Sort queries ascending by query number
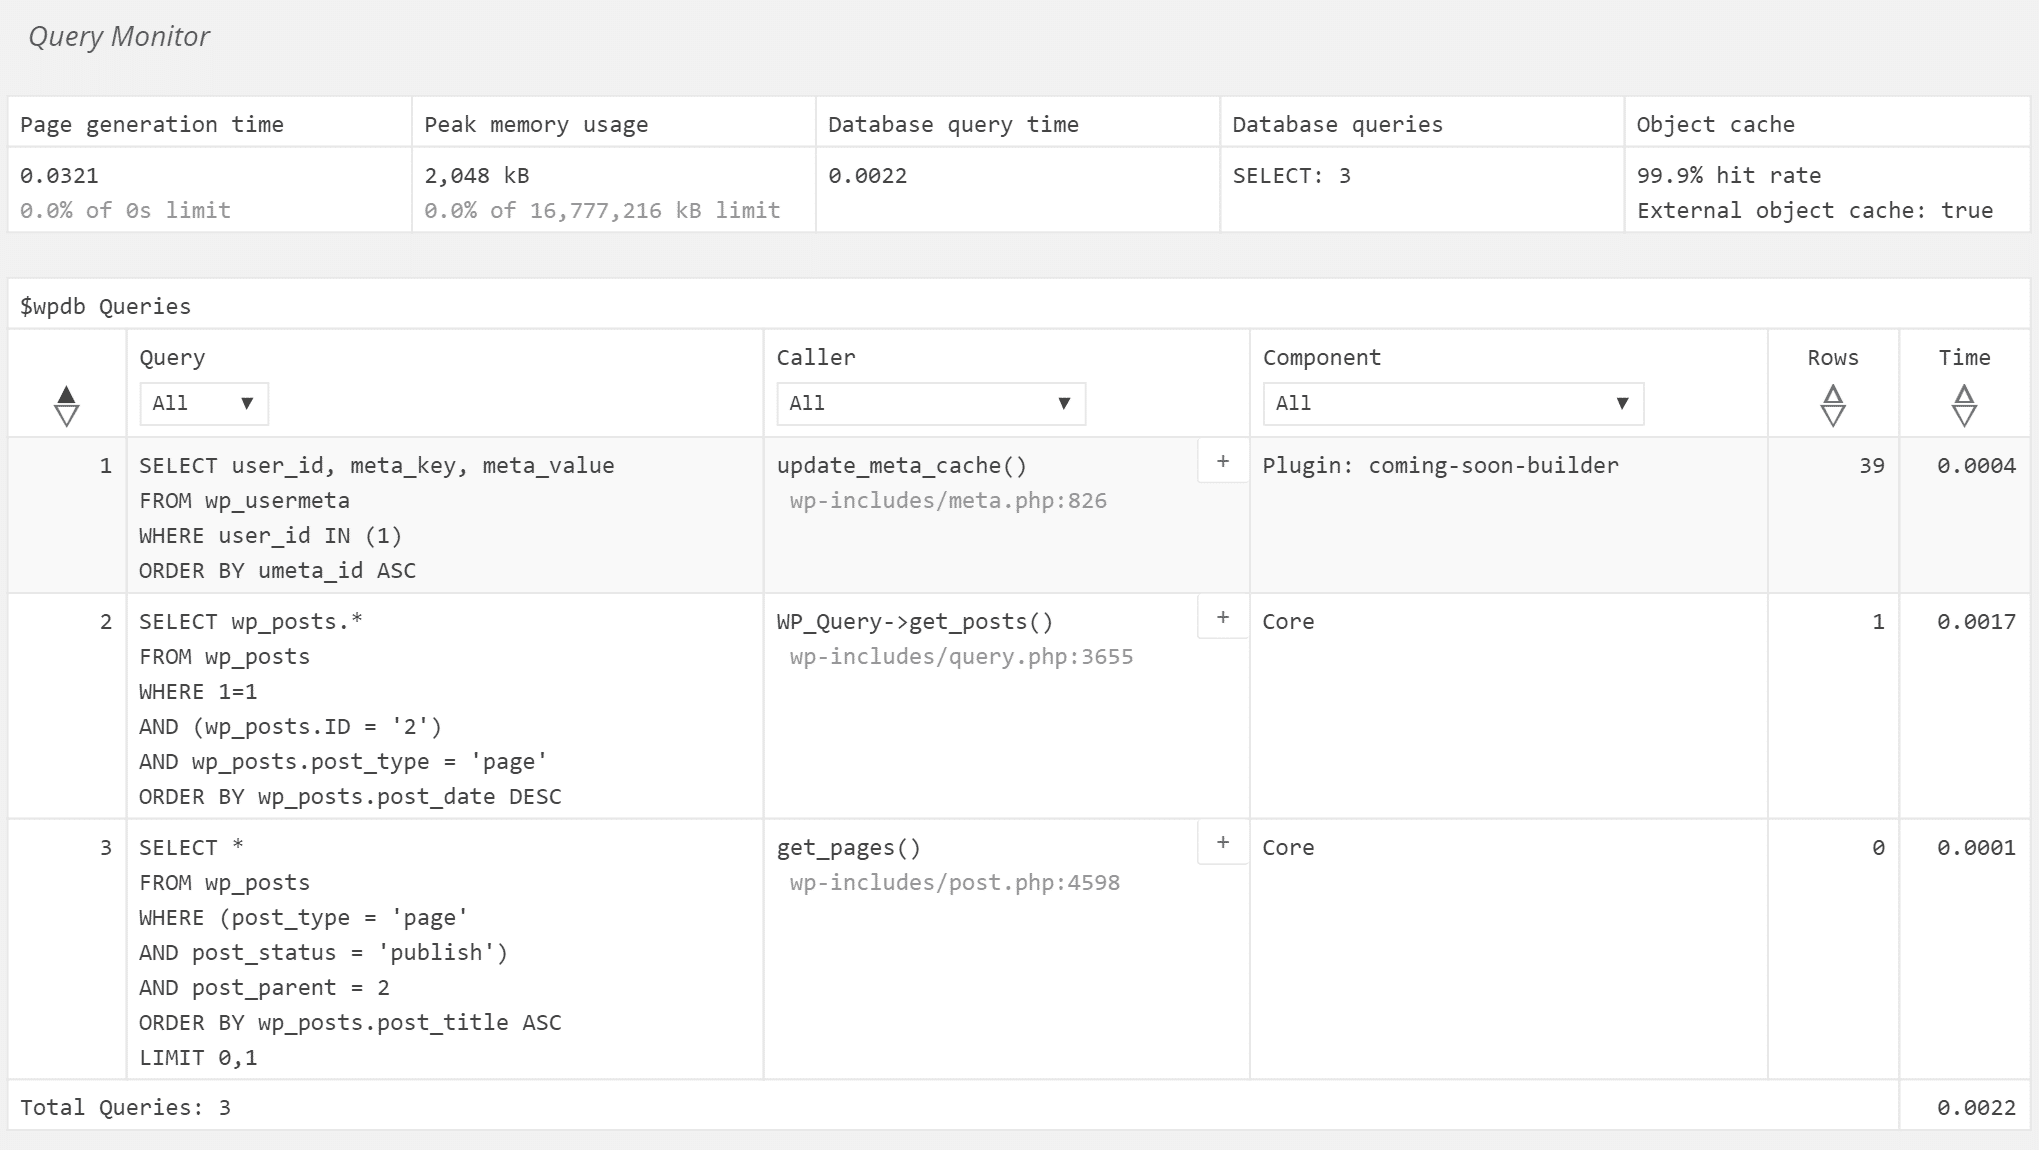Viewport: 2039px width, 1150px height. point(65,392)
